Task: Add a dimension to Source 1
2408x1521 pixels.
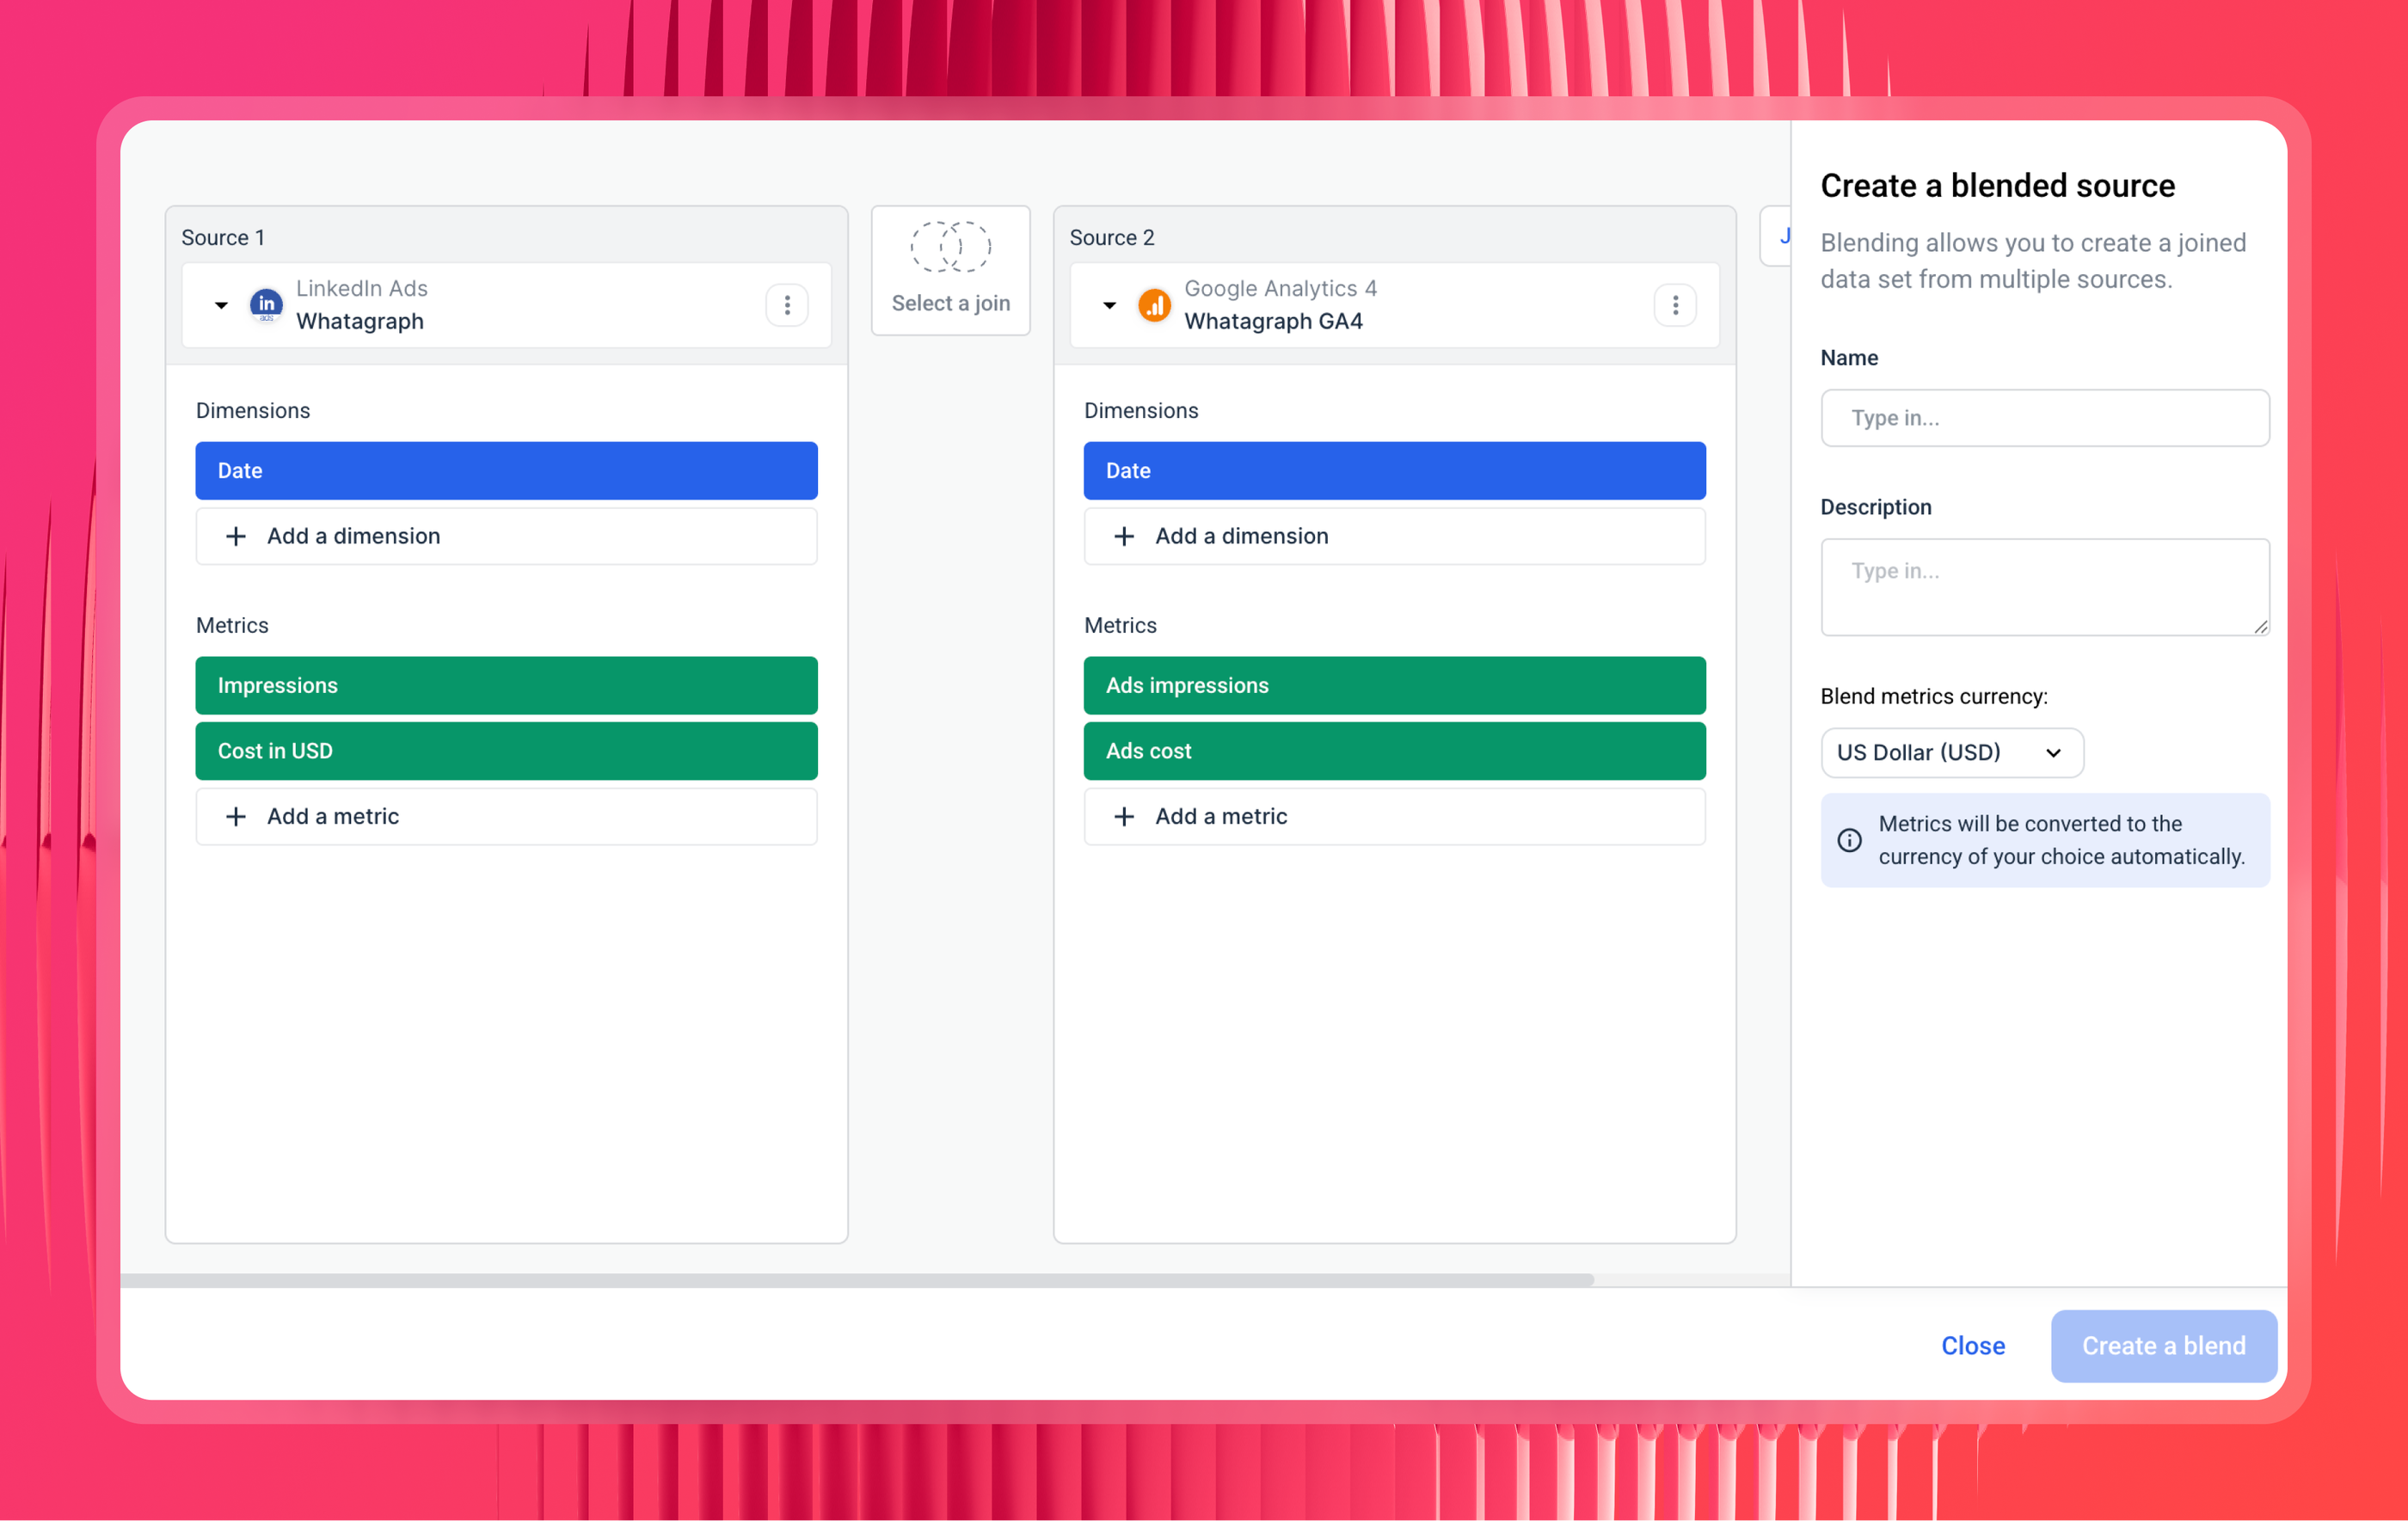Action: click(506, 536)
